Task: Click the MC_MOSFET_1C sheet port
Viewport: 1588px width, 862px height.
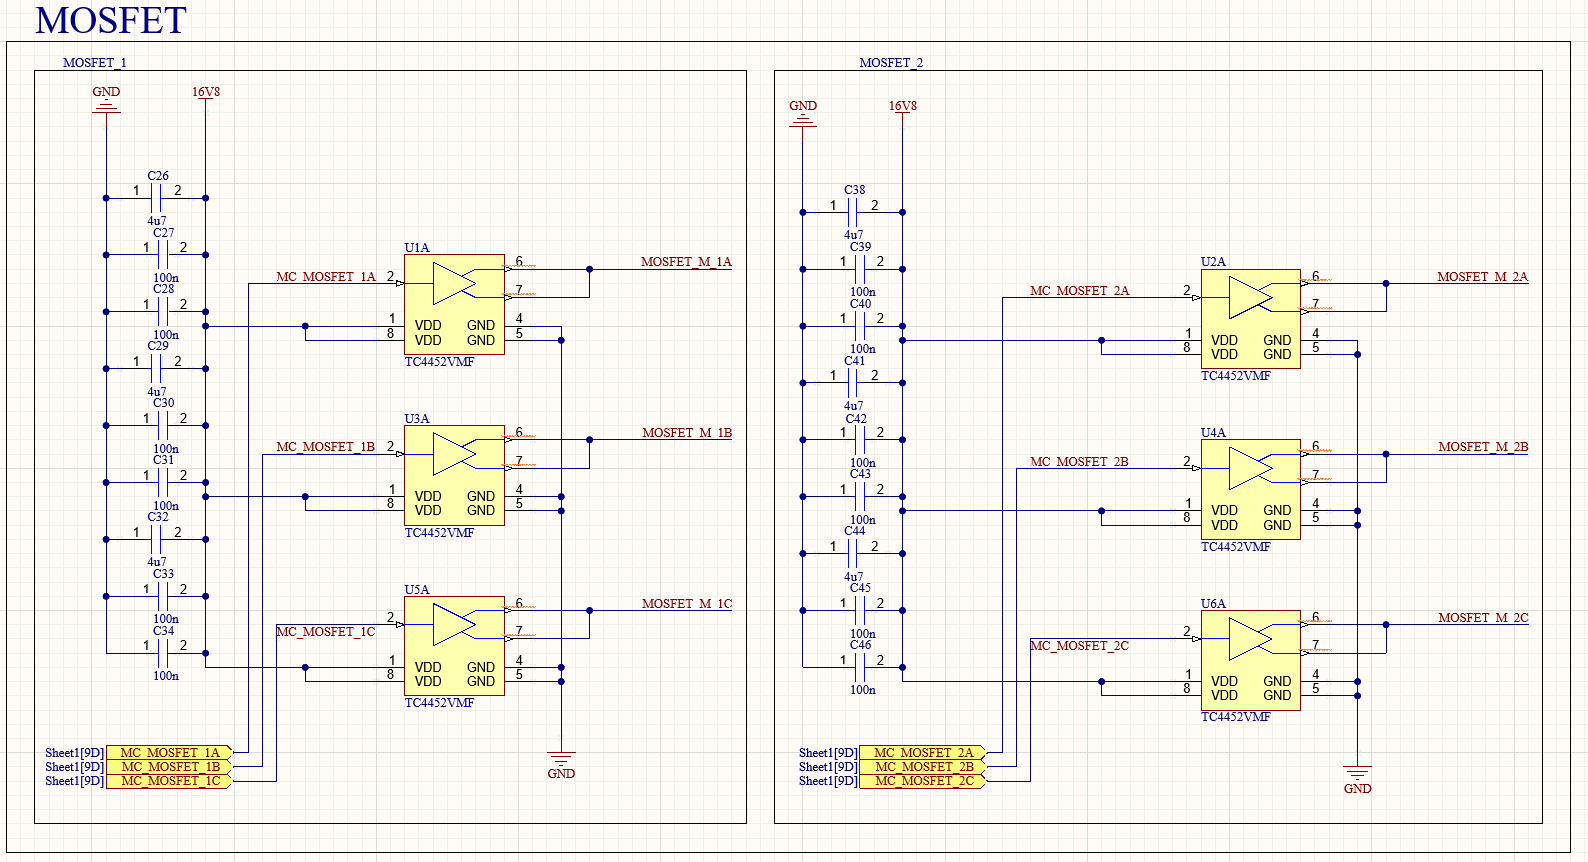Action: [x=169, y=781]
